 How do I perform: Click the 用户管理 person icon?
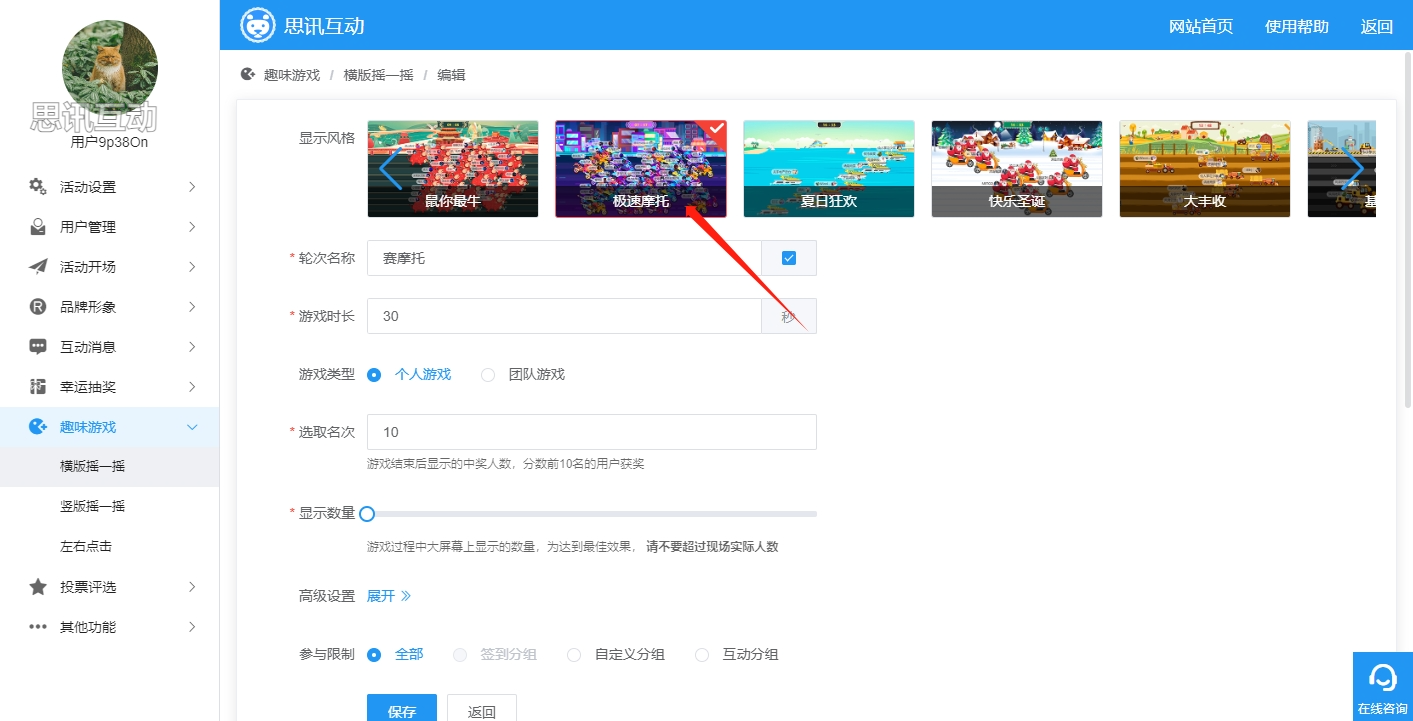click(x=38, y=227)
